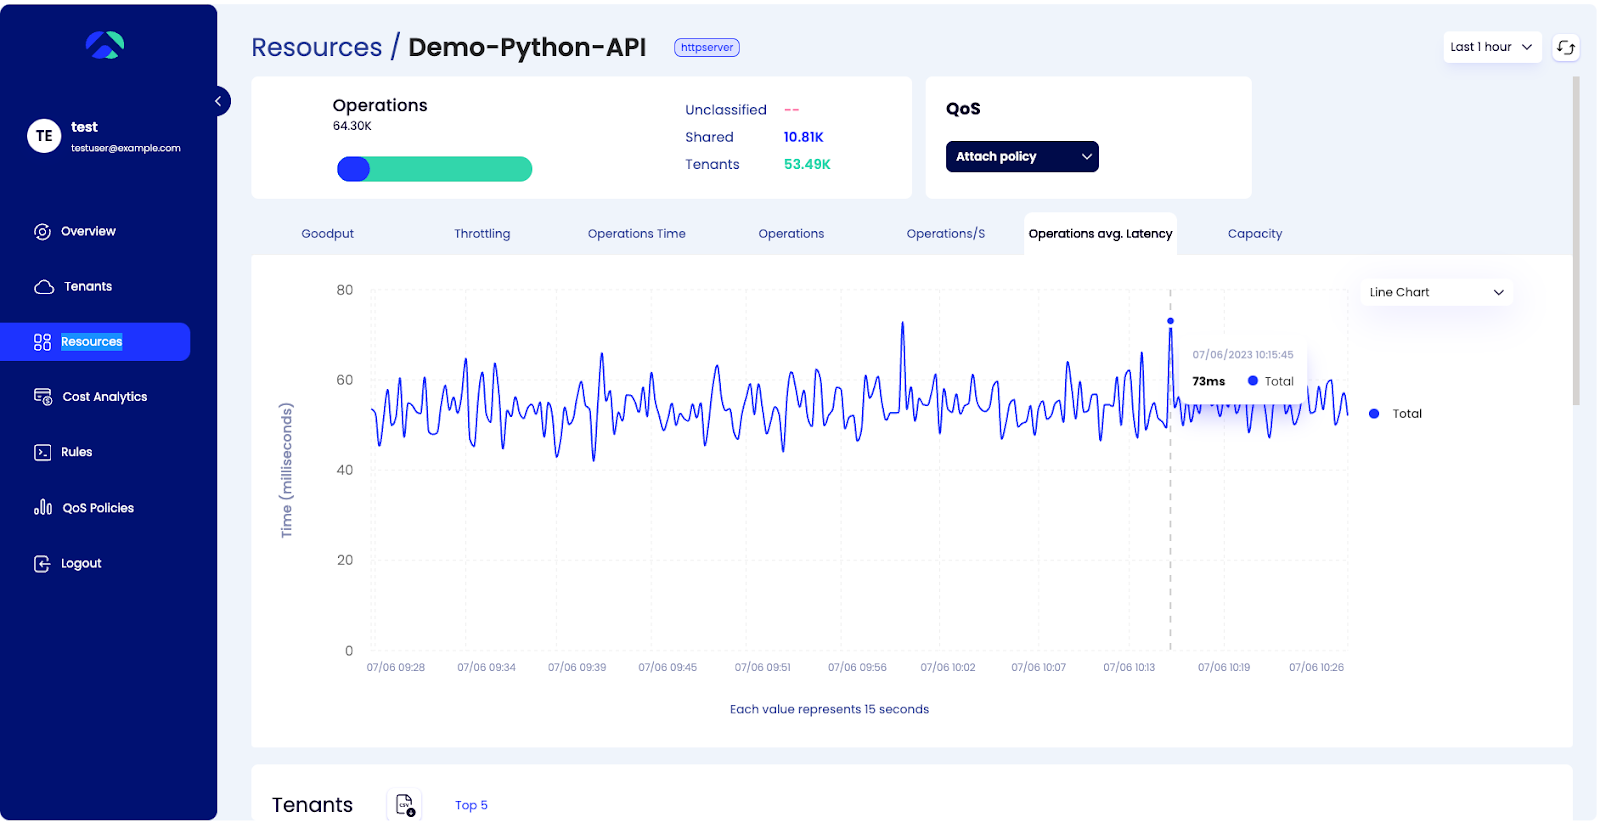This screenshot has height=823, width=1600.
Task: Expand the Attach policy dropdown
Action: point(1021,157)
